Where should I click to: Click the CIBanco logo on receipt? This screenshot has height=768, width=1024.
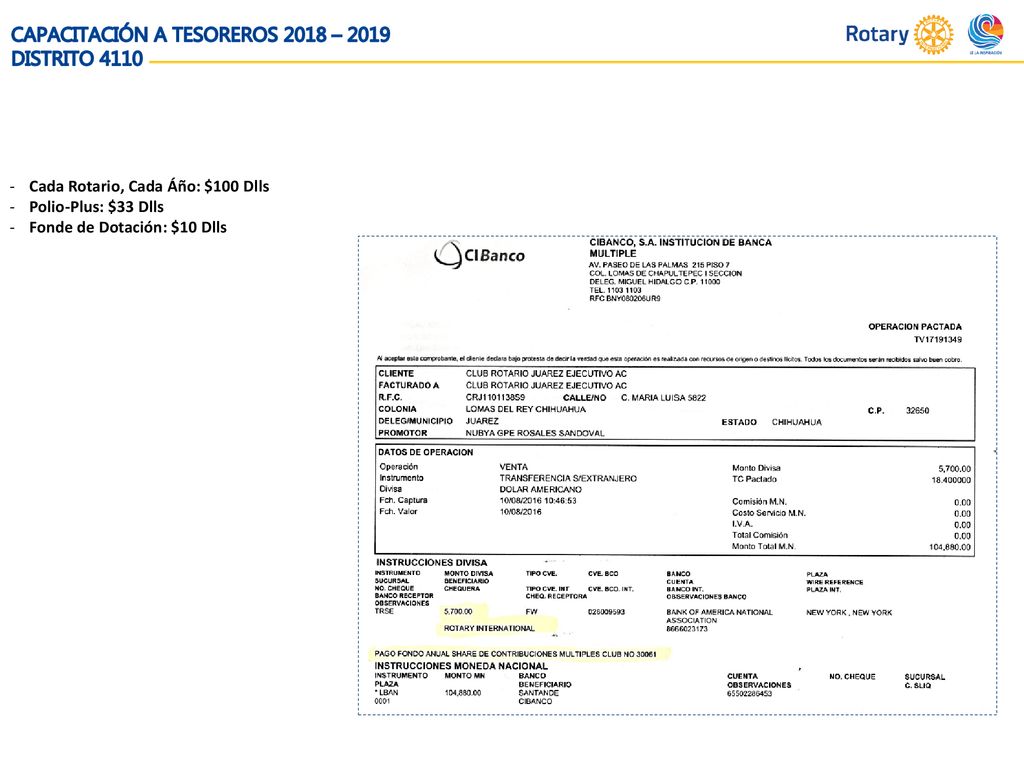[x=479, y=255]
